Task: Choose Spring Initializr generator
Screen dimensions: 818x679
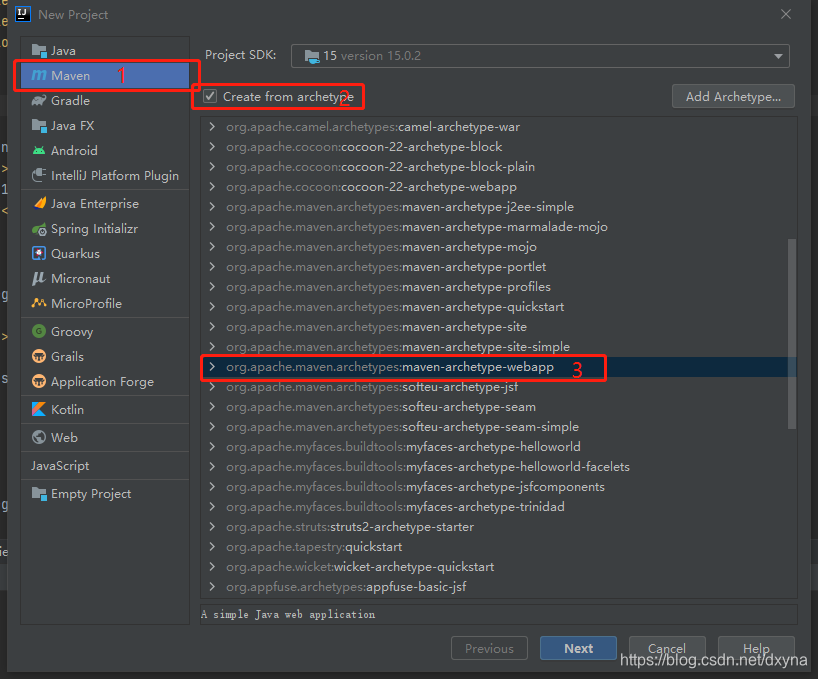Action: [105, 229]
